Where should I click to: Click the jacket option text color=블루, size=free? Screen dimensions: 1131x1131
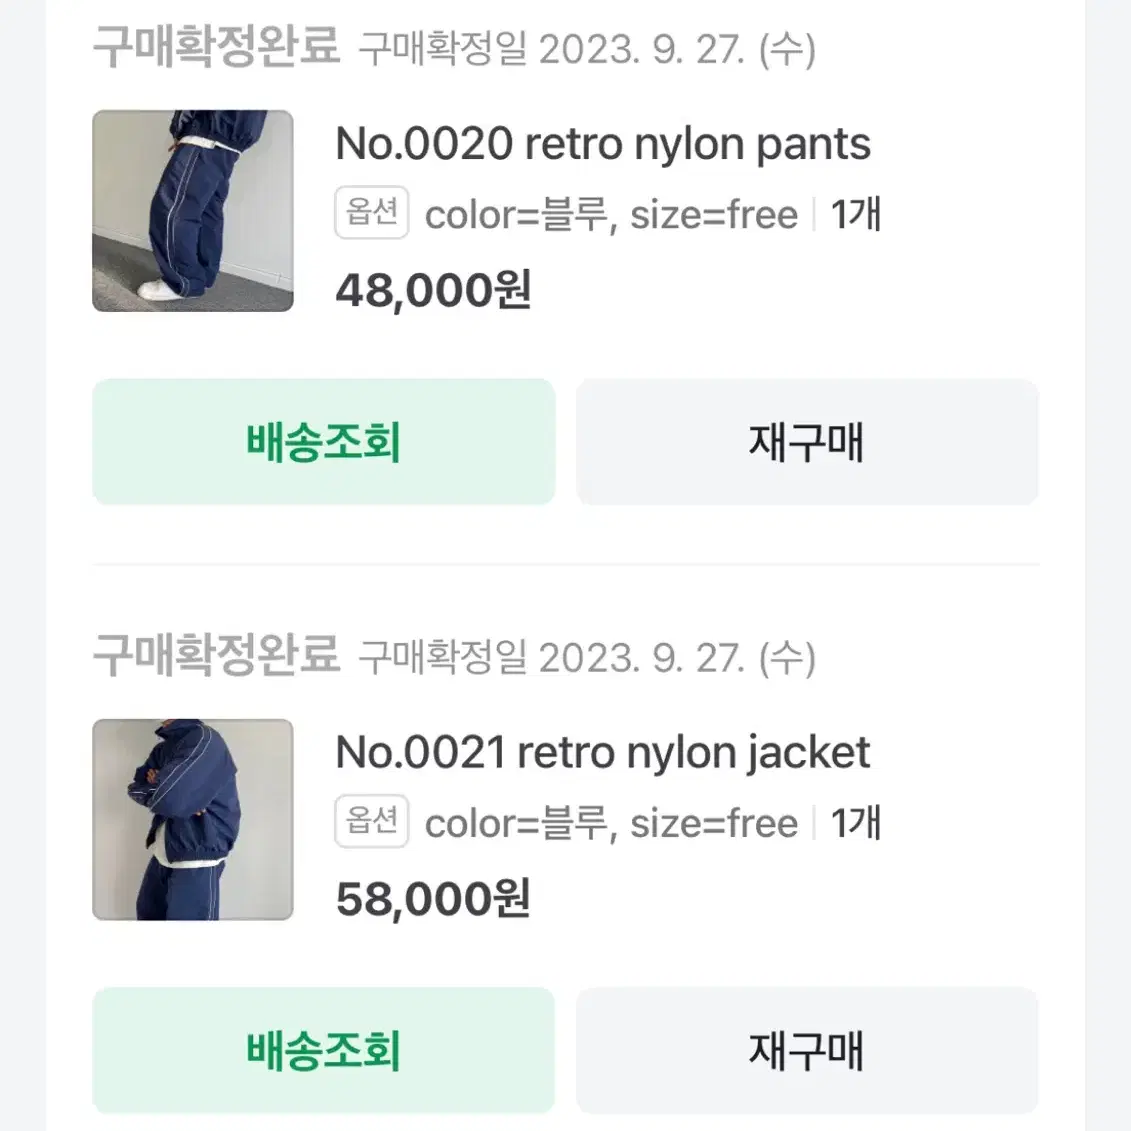(x=612, y=824)
